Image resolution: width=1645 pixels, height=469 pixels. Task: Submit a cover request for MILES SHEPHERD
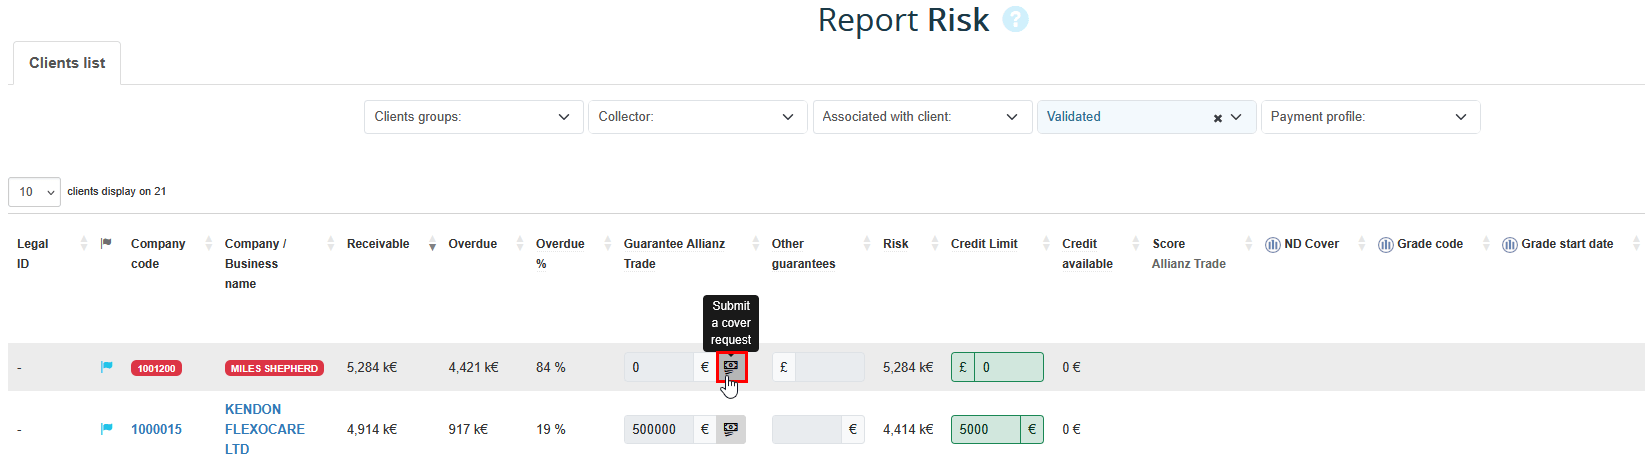coord(731,367)
